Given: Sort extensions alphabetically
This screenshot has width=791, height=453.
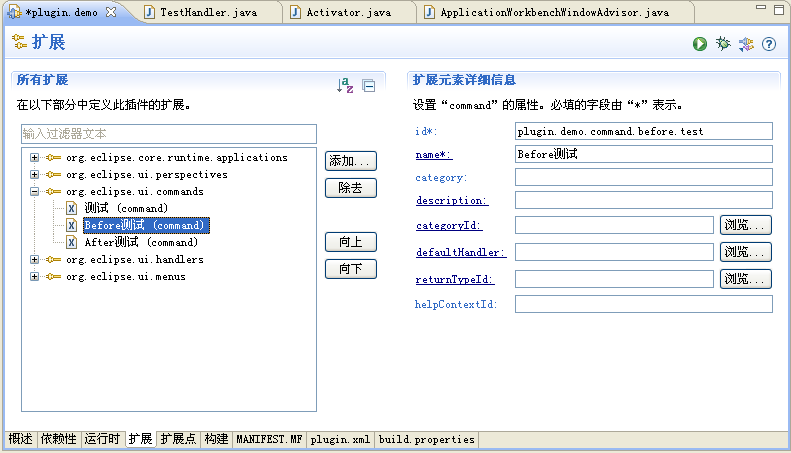Looking at the screenshot, I should point(345,85).
